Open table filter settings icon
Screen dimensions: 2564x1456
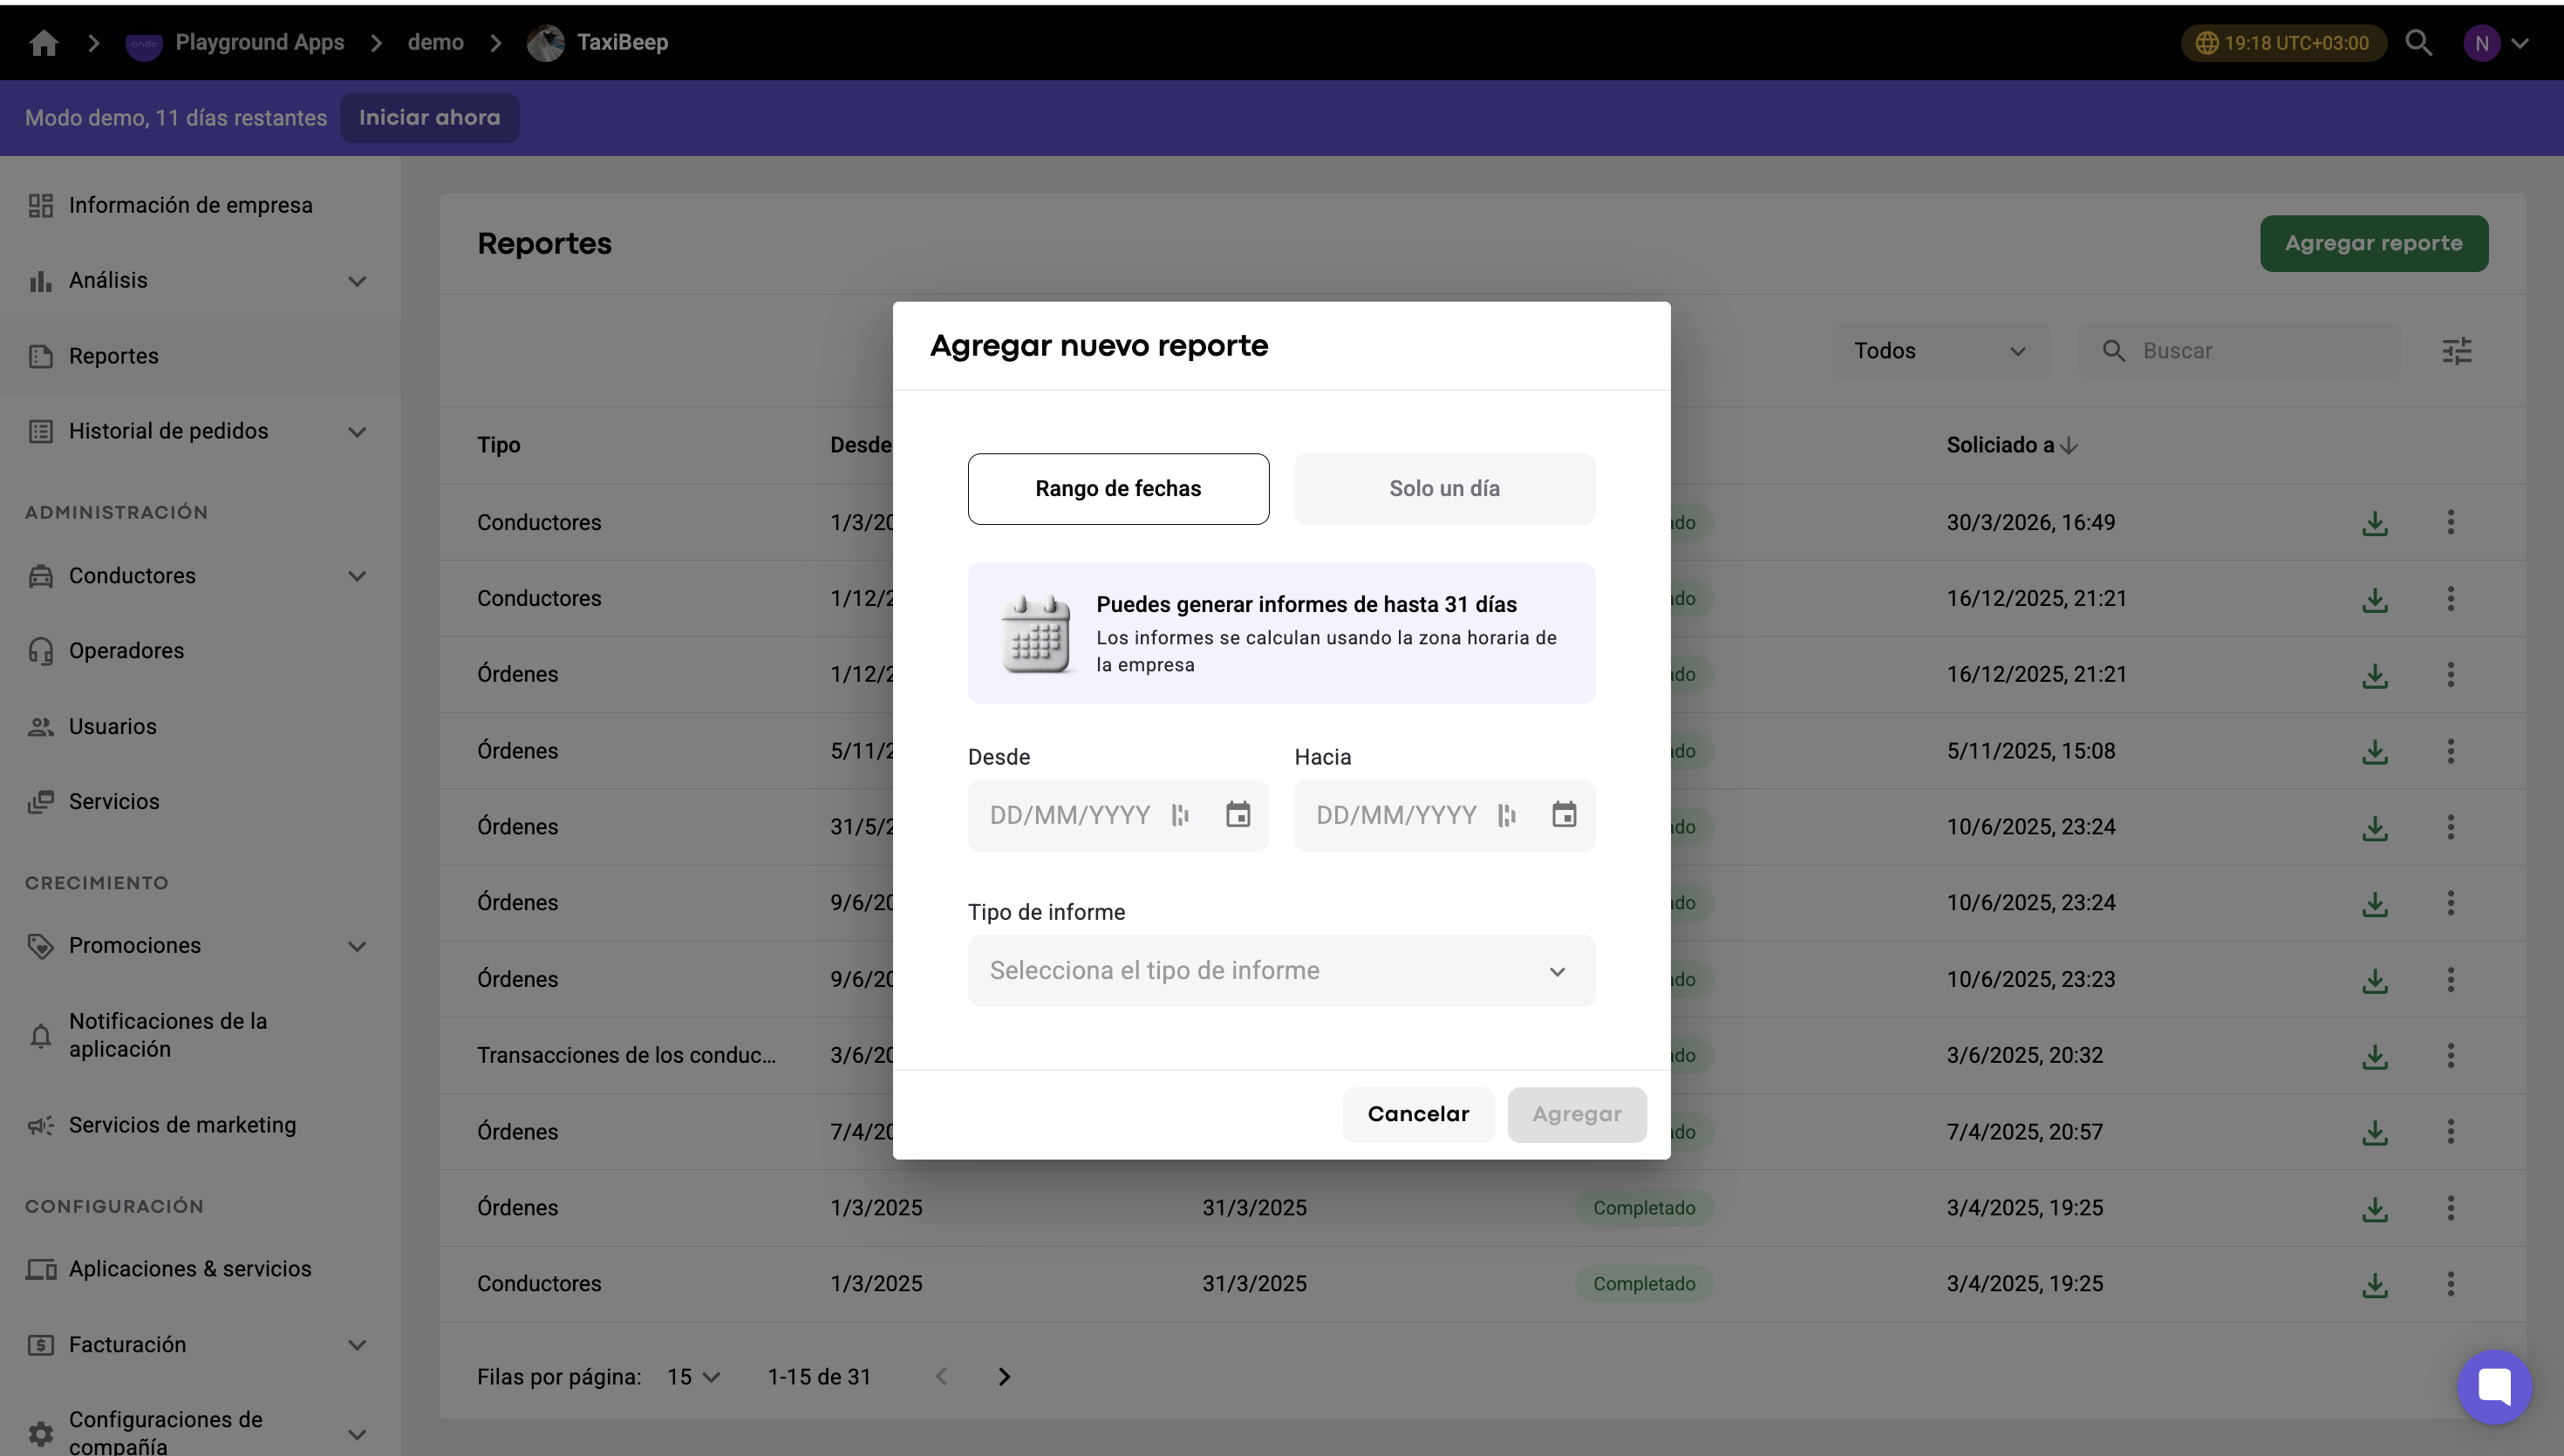tap(2456, 351)
